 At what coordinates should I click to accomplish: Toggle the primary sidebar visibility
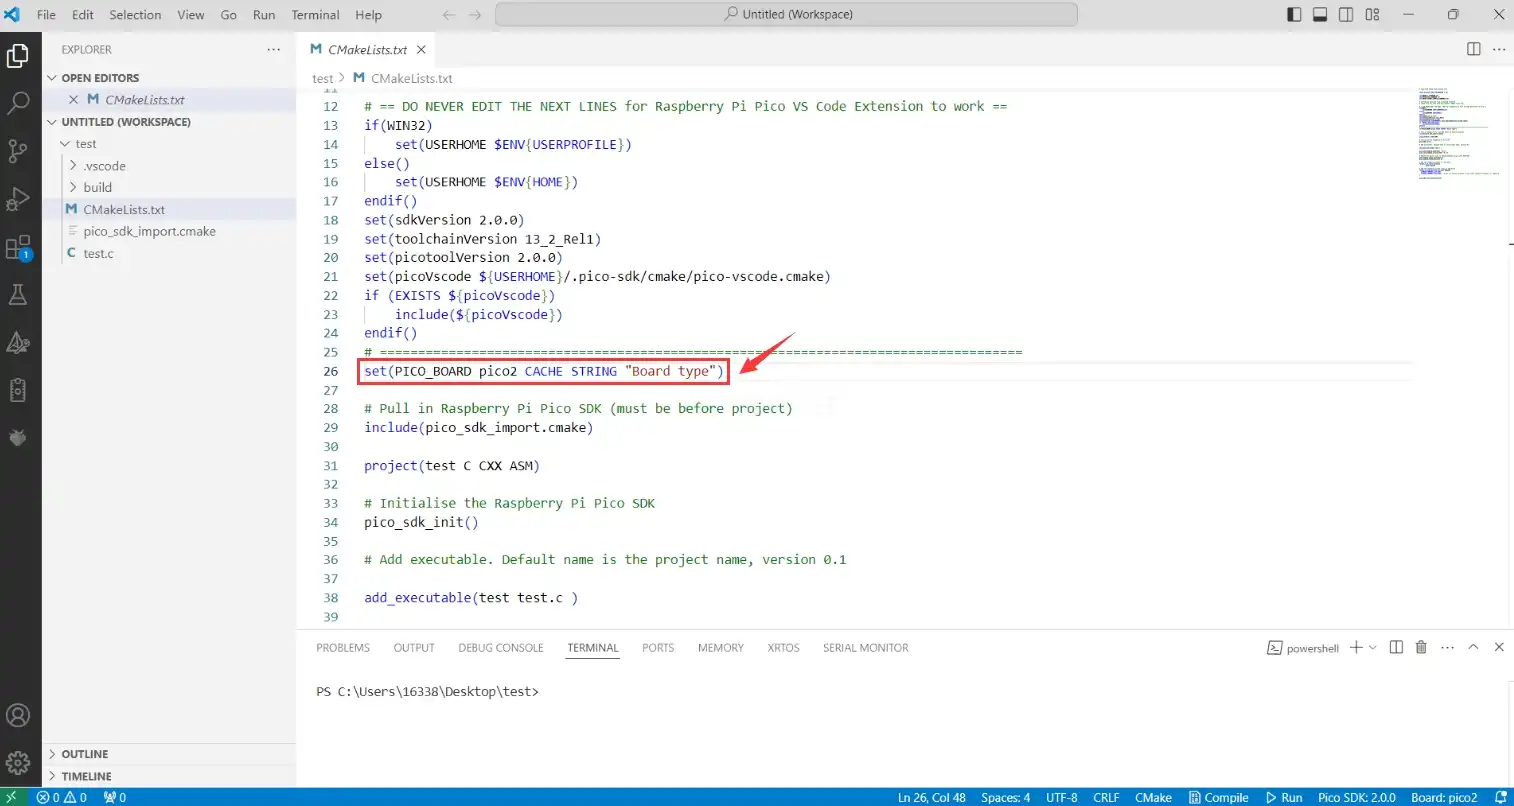[1294, 14]
